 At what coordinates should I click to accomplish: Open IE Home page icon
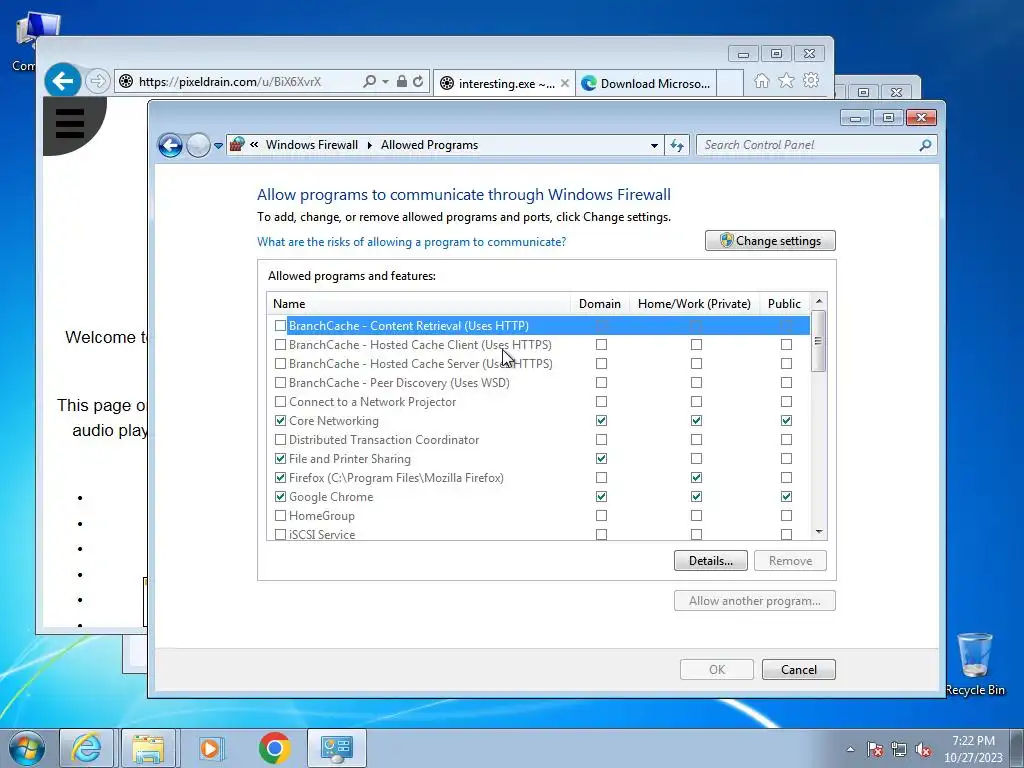761,81
